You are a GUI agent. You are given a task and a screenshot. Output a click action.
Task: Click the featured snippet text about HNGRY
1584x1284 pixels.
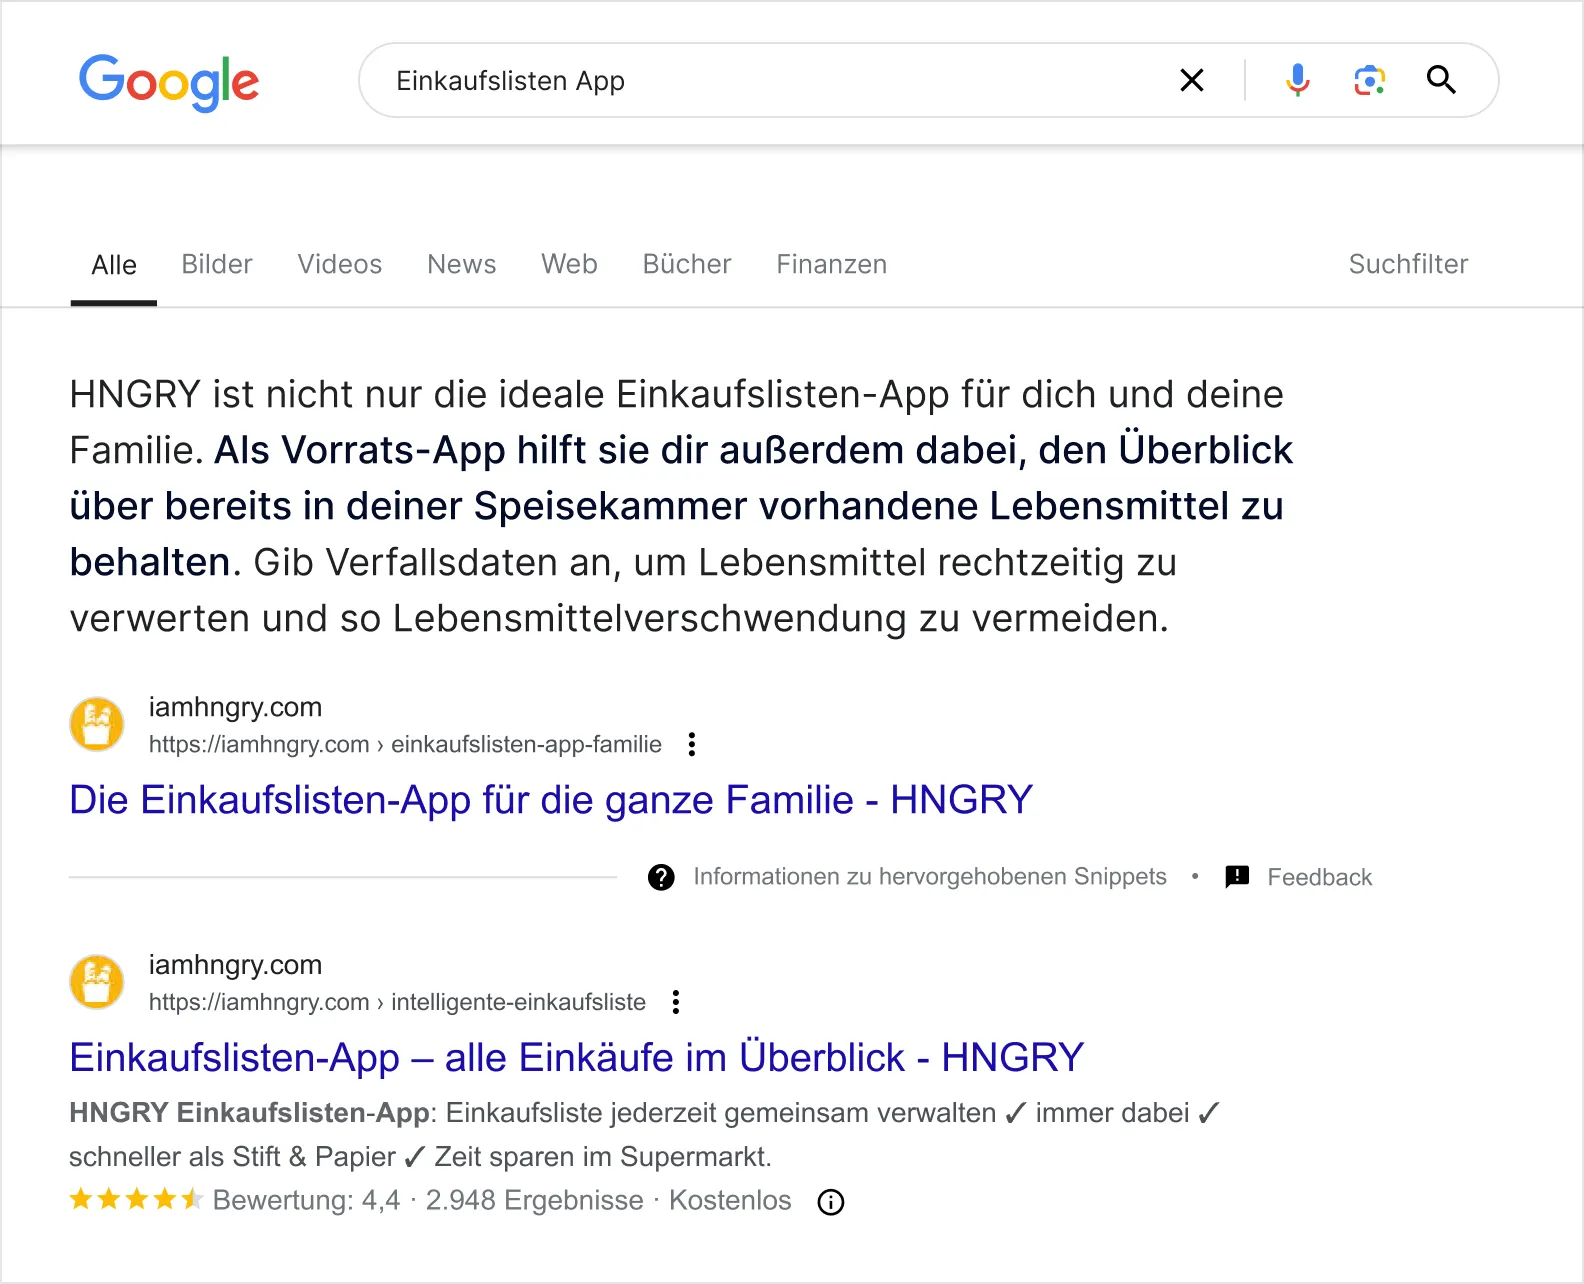click(681, 506)
